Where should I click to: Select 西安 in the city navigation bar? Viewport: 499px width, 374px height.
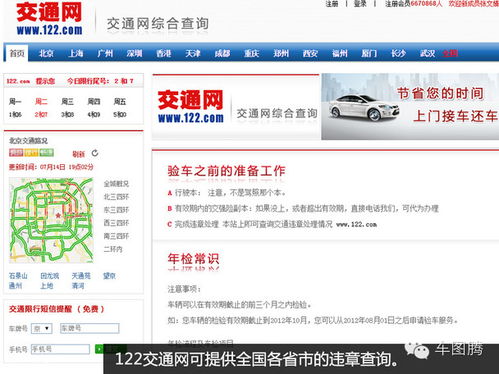click(310, 53)
